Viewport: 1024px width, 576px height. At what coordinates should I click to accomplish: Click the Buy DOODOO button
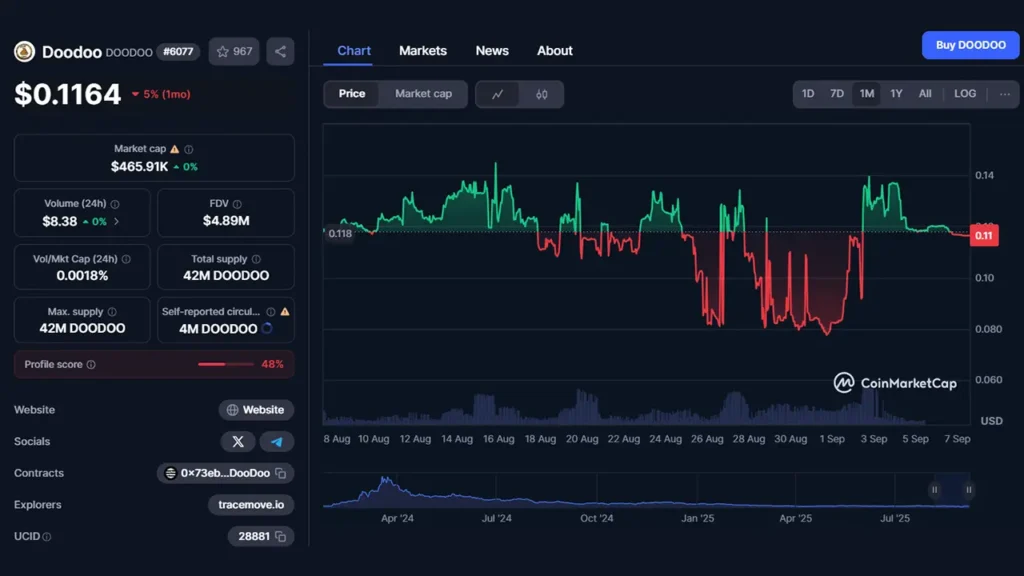(970, 45)
